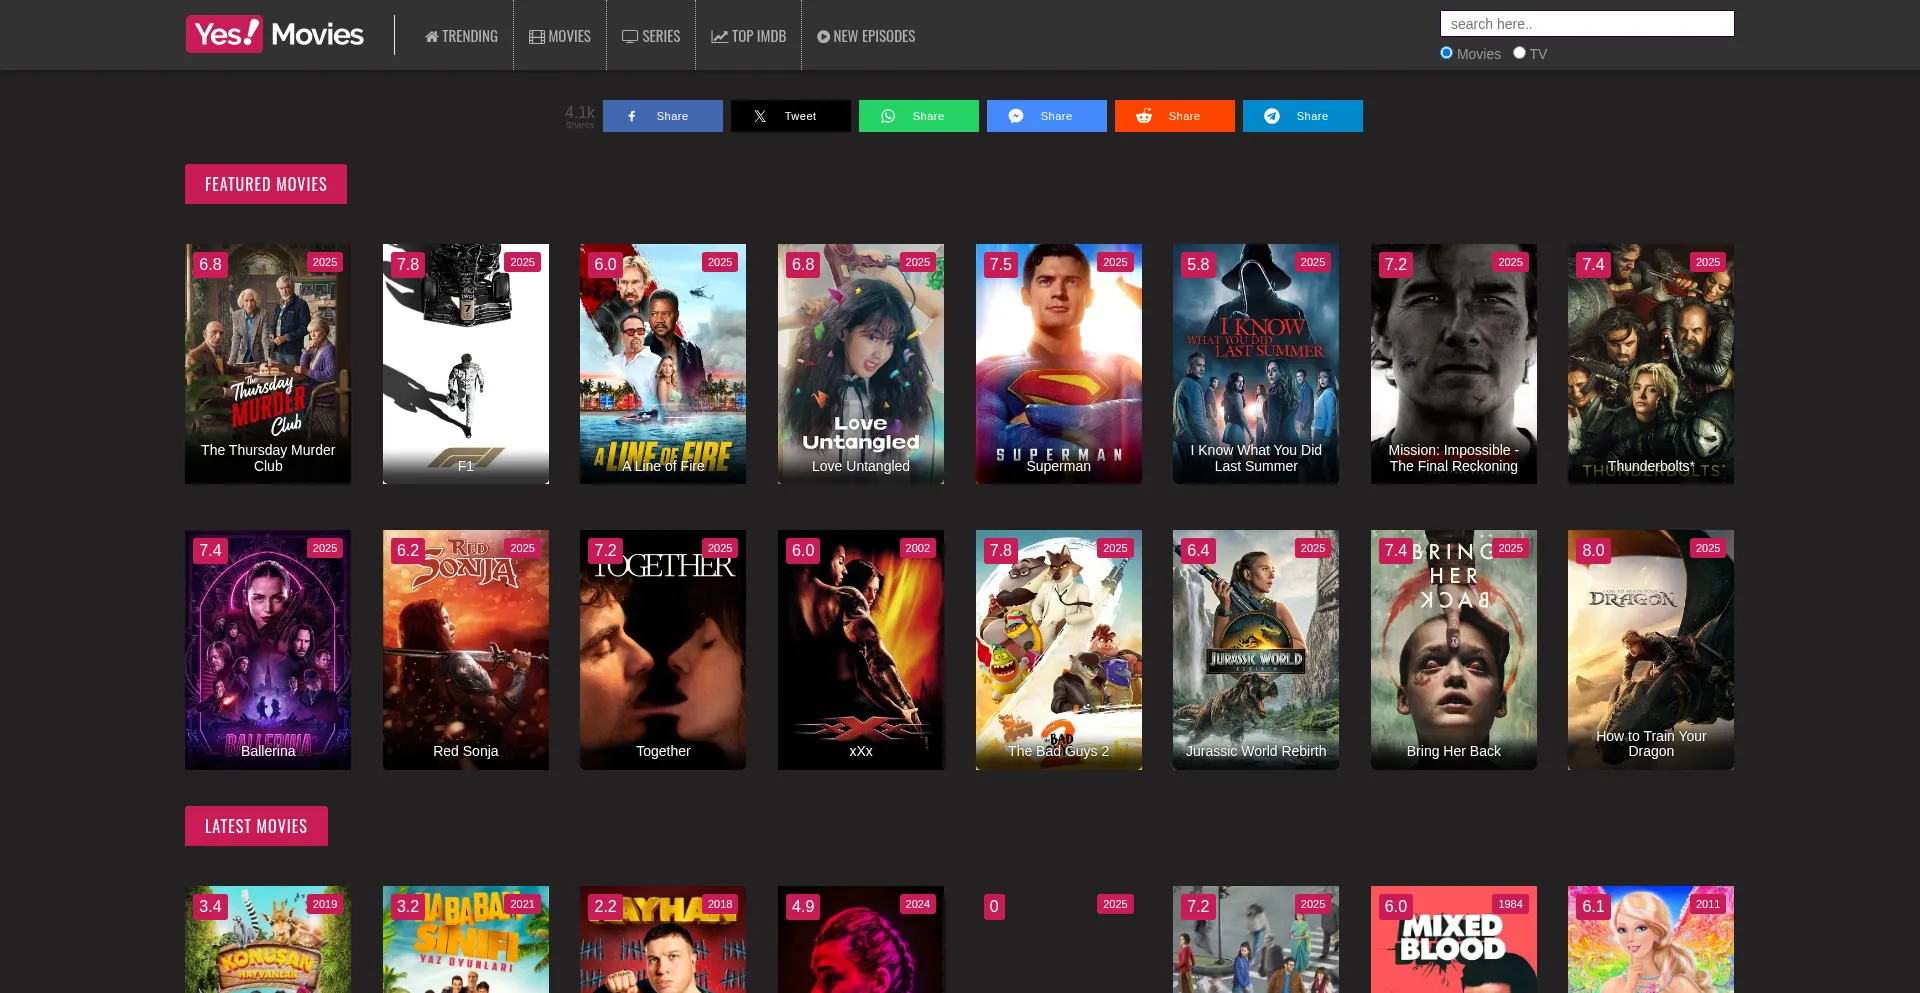Open the Ballerina movie poster

pos(268,650)
